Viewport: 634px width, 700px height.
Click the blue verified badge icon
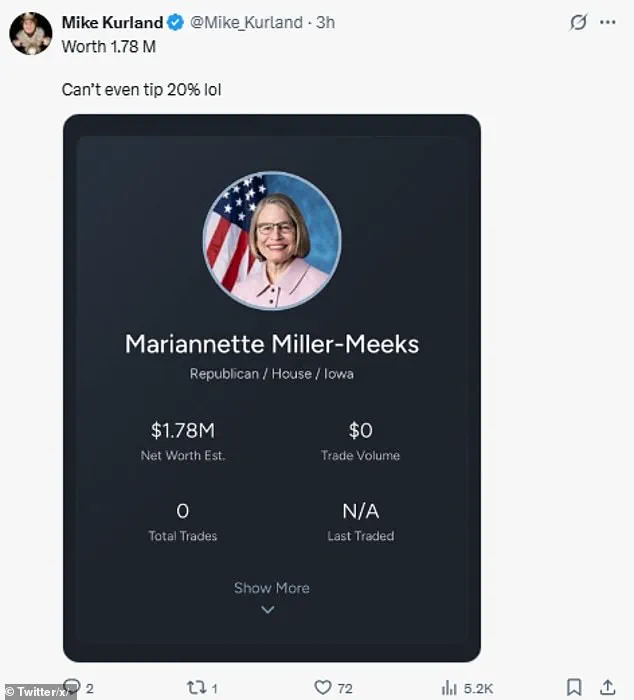(175, 22)
